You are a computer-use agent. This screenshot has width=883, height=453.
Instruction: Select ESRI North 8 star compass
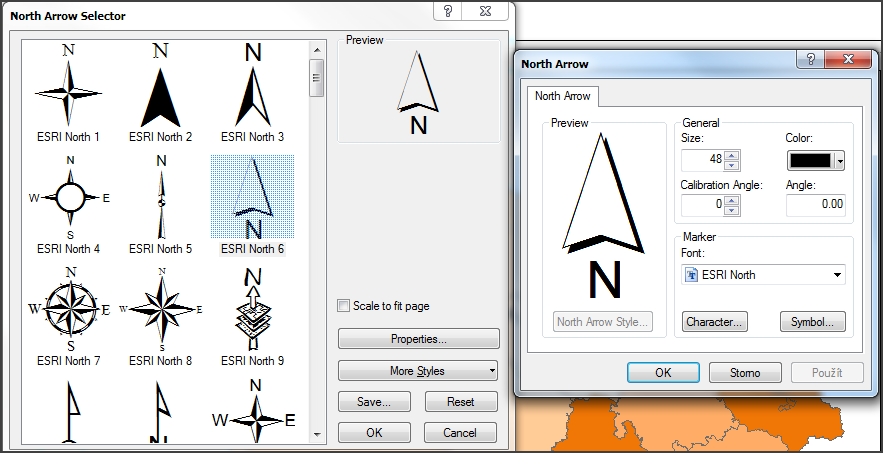coord(160,316)
